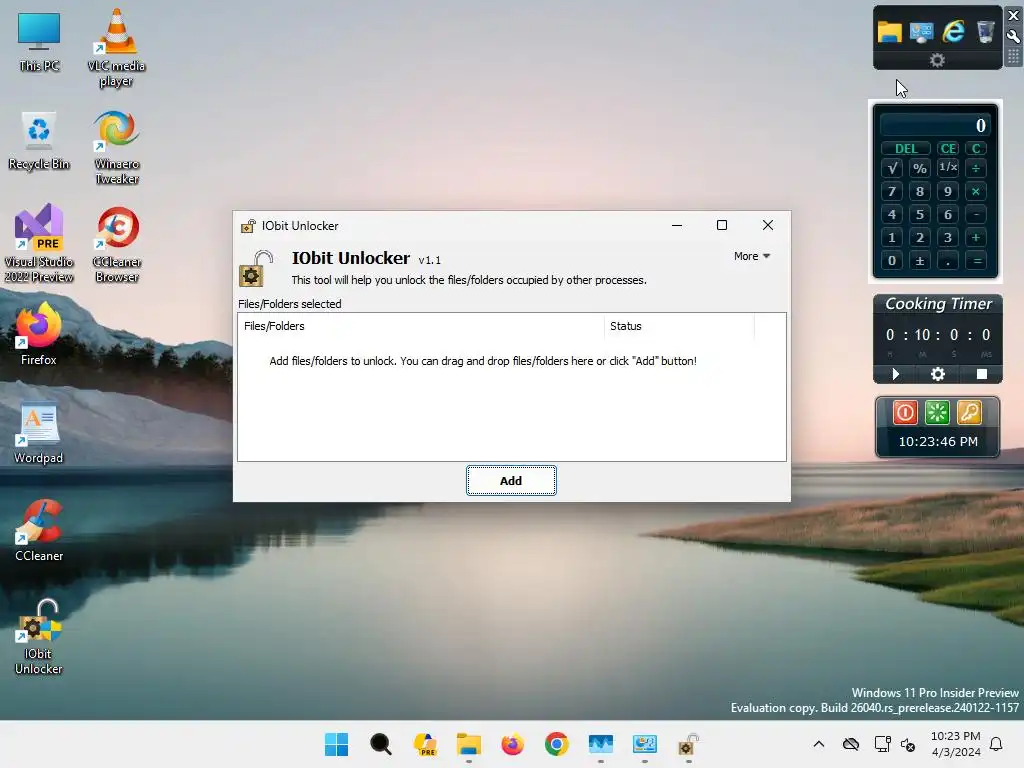
Task: Click the wrench options icon on launcher gadget
Action: coord(1014,37)
